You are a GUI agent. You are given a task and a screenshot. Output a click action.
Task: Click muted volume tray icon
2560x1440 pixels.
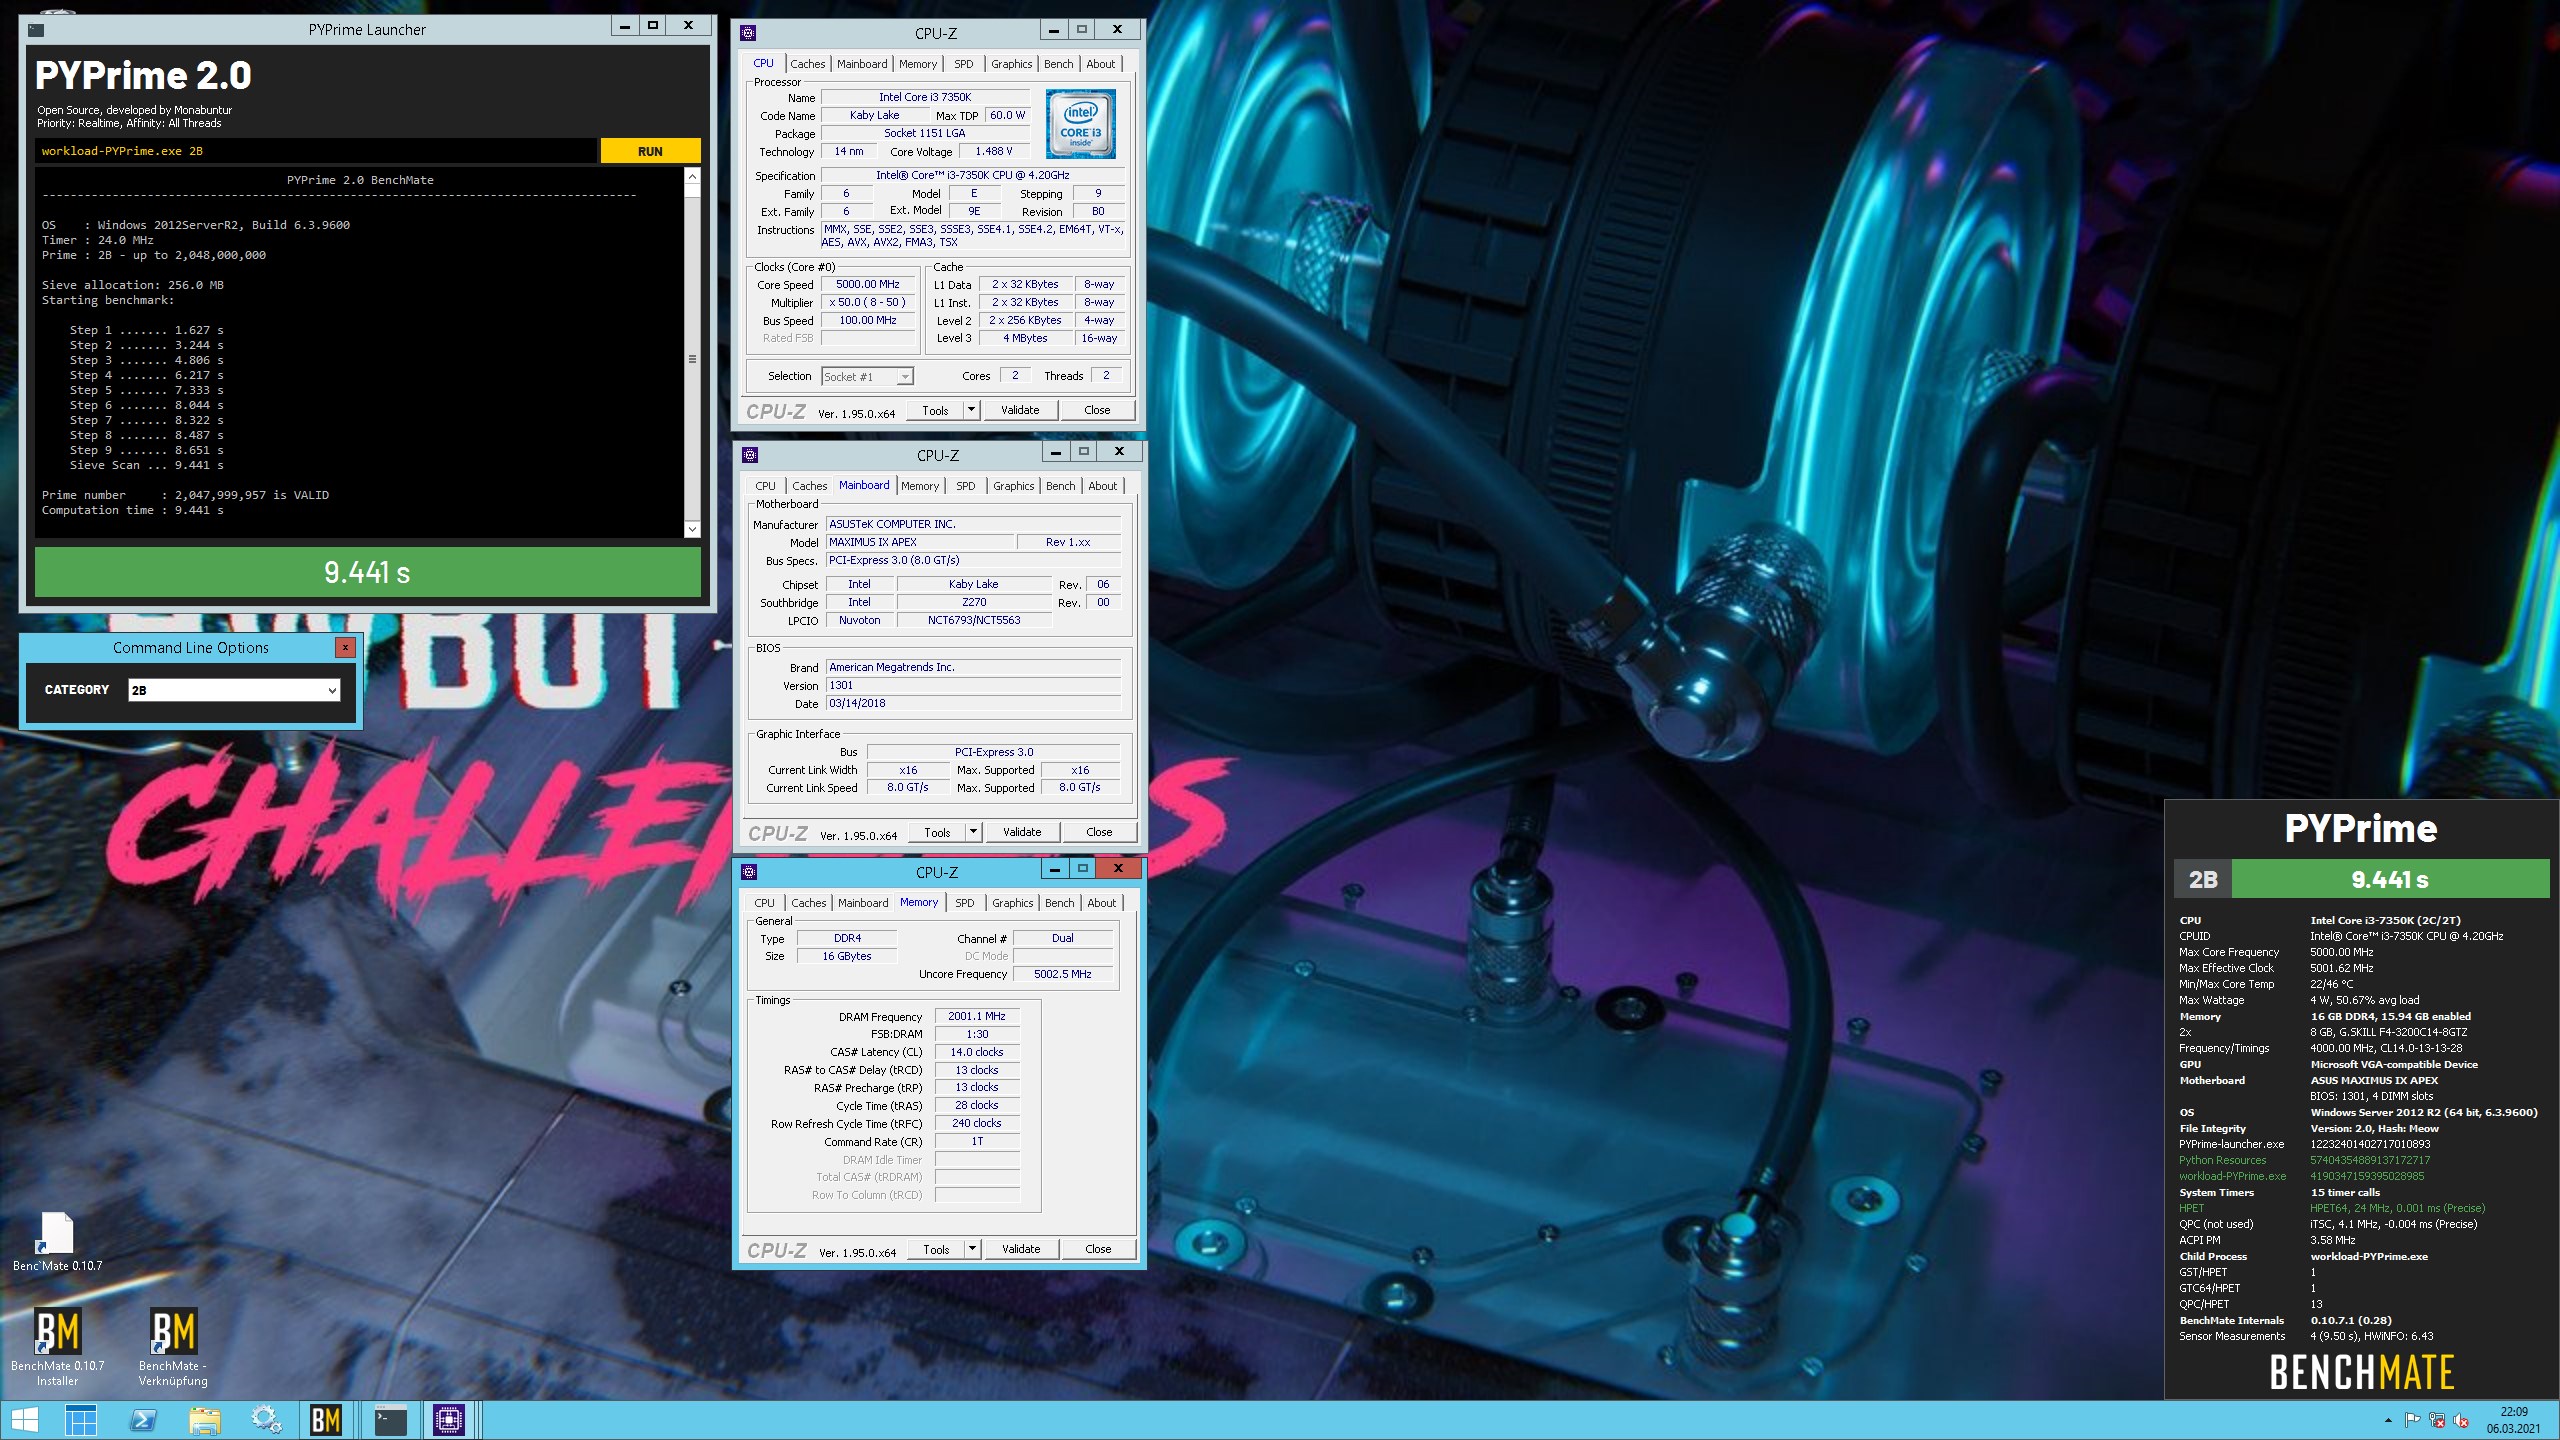pos(2461,1420)
